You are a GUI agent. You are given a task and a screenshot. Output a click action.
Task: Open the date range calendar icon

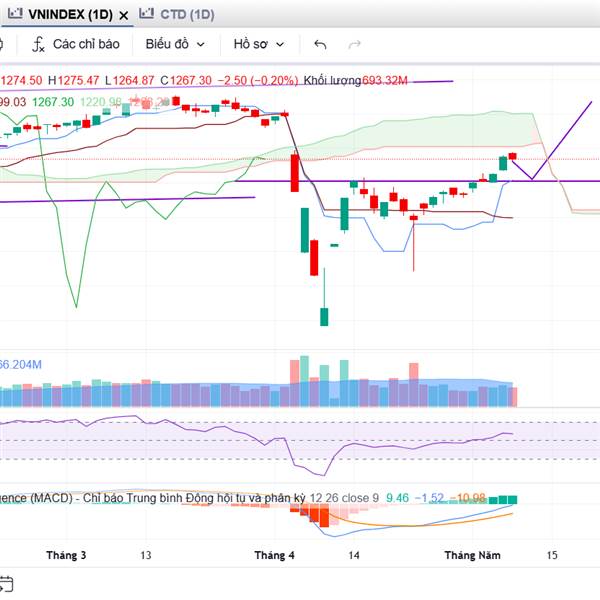pos(5,584)
